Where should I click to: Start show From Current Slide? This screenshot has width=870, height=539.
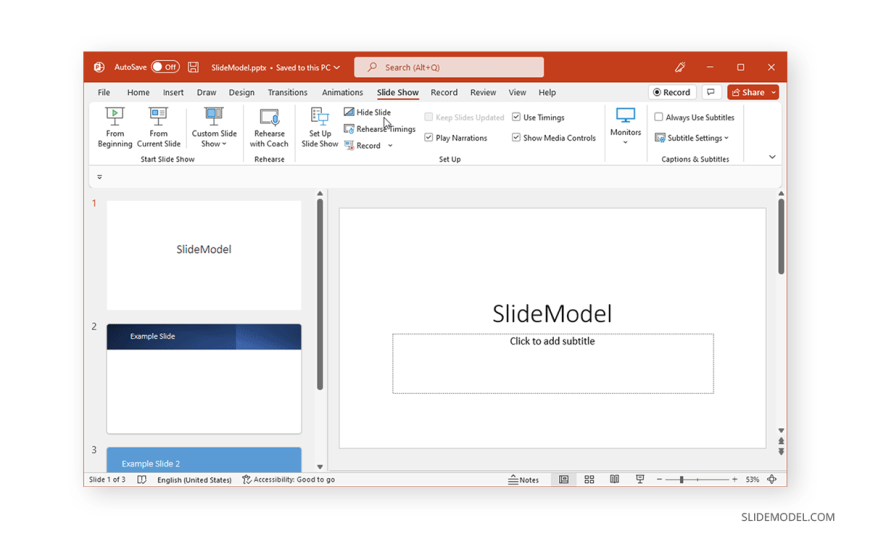click(158, 128)
